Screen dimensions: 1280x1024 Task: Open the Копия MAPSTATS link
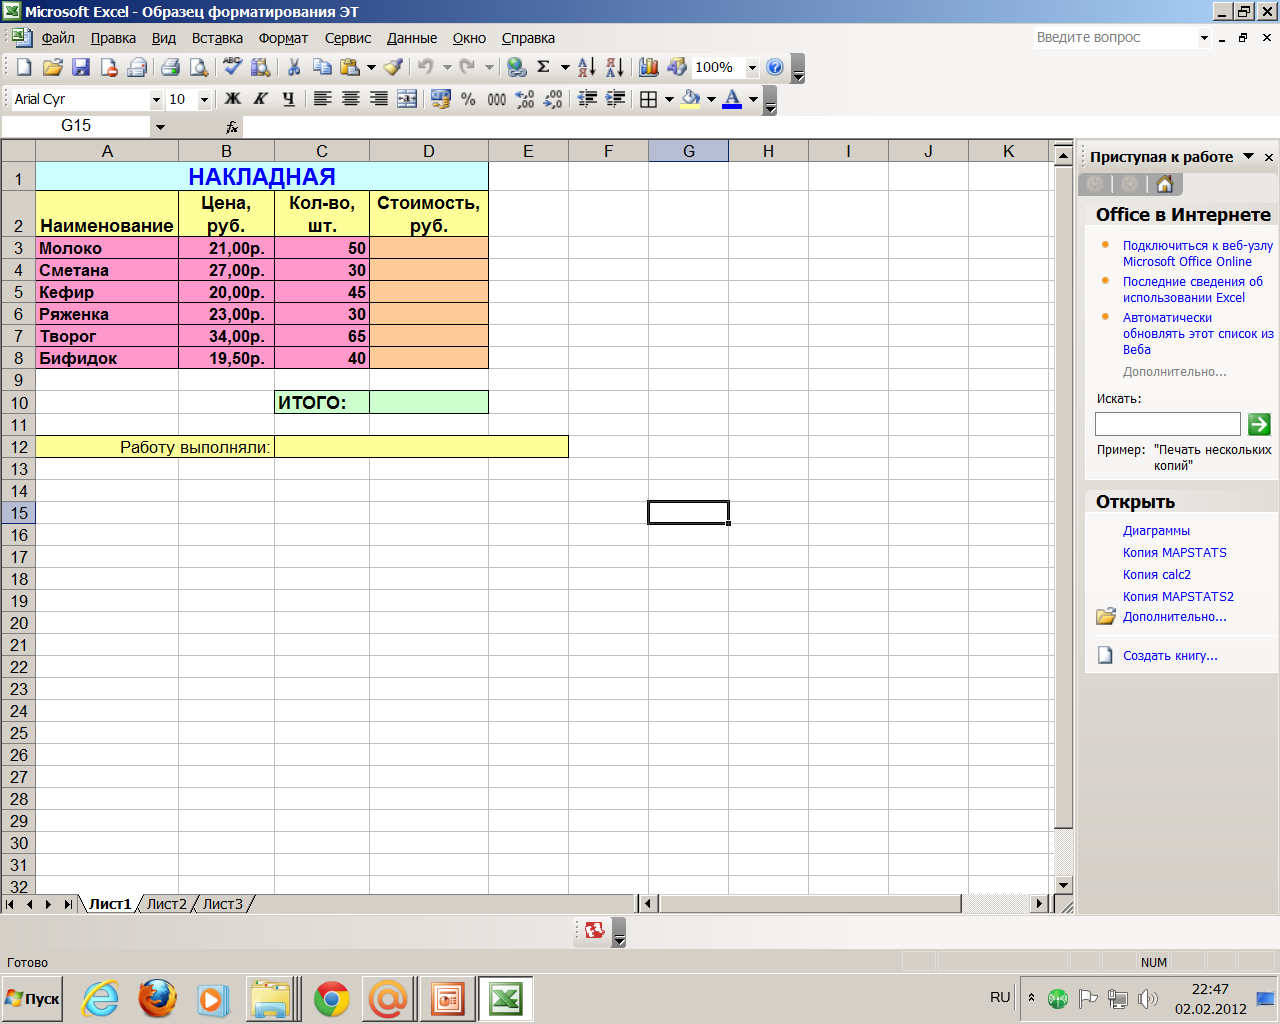tap(1174, 553)
